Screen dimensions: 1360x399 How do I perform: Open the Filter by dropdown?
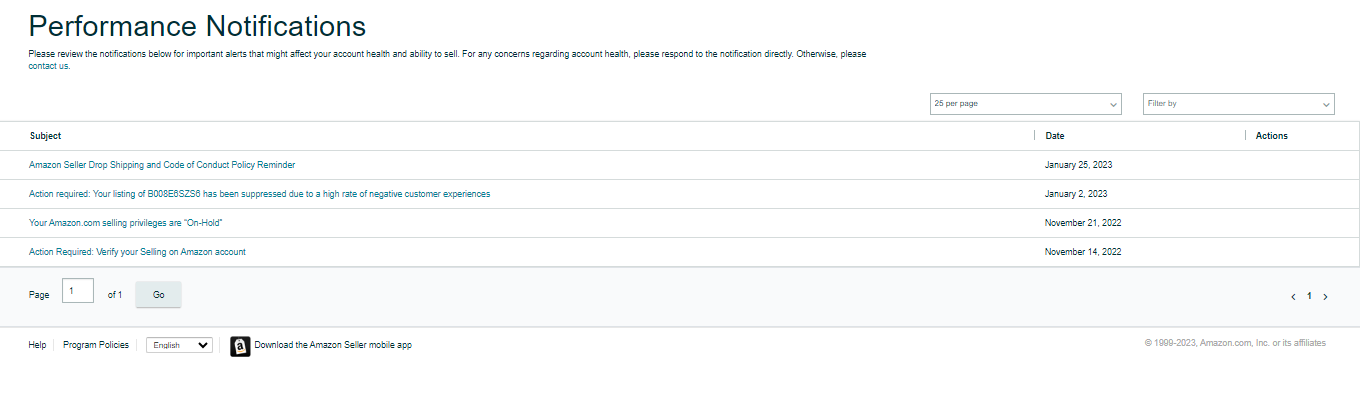tap(1239, 104)
